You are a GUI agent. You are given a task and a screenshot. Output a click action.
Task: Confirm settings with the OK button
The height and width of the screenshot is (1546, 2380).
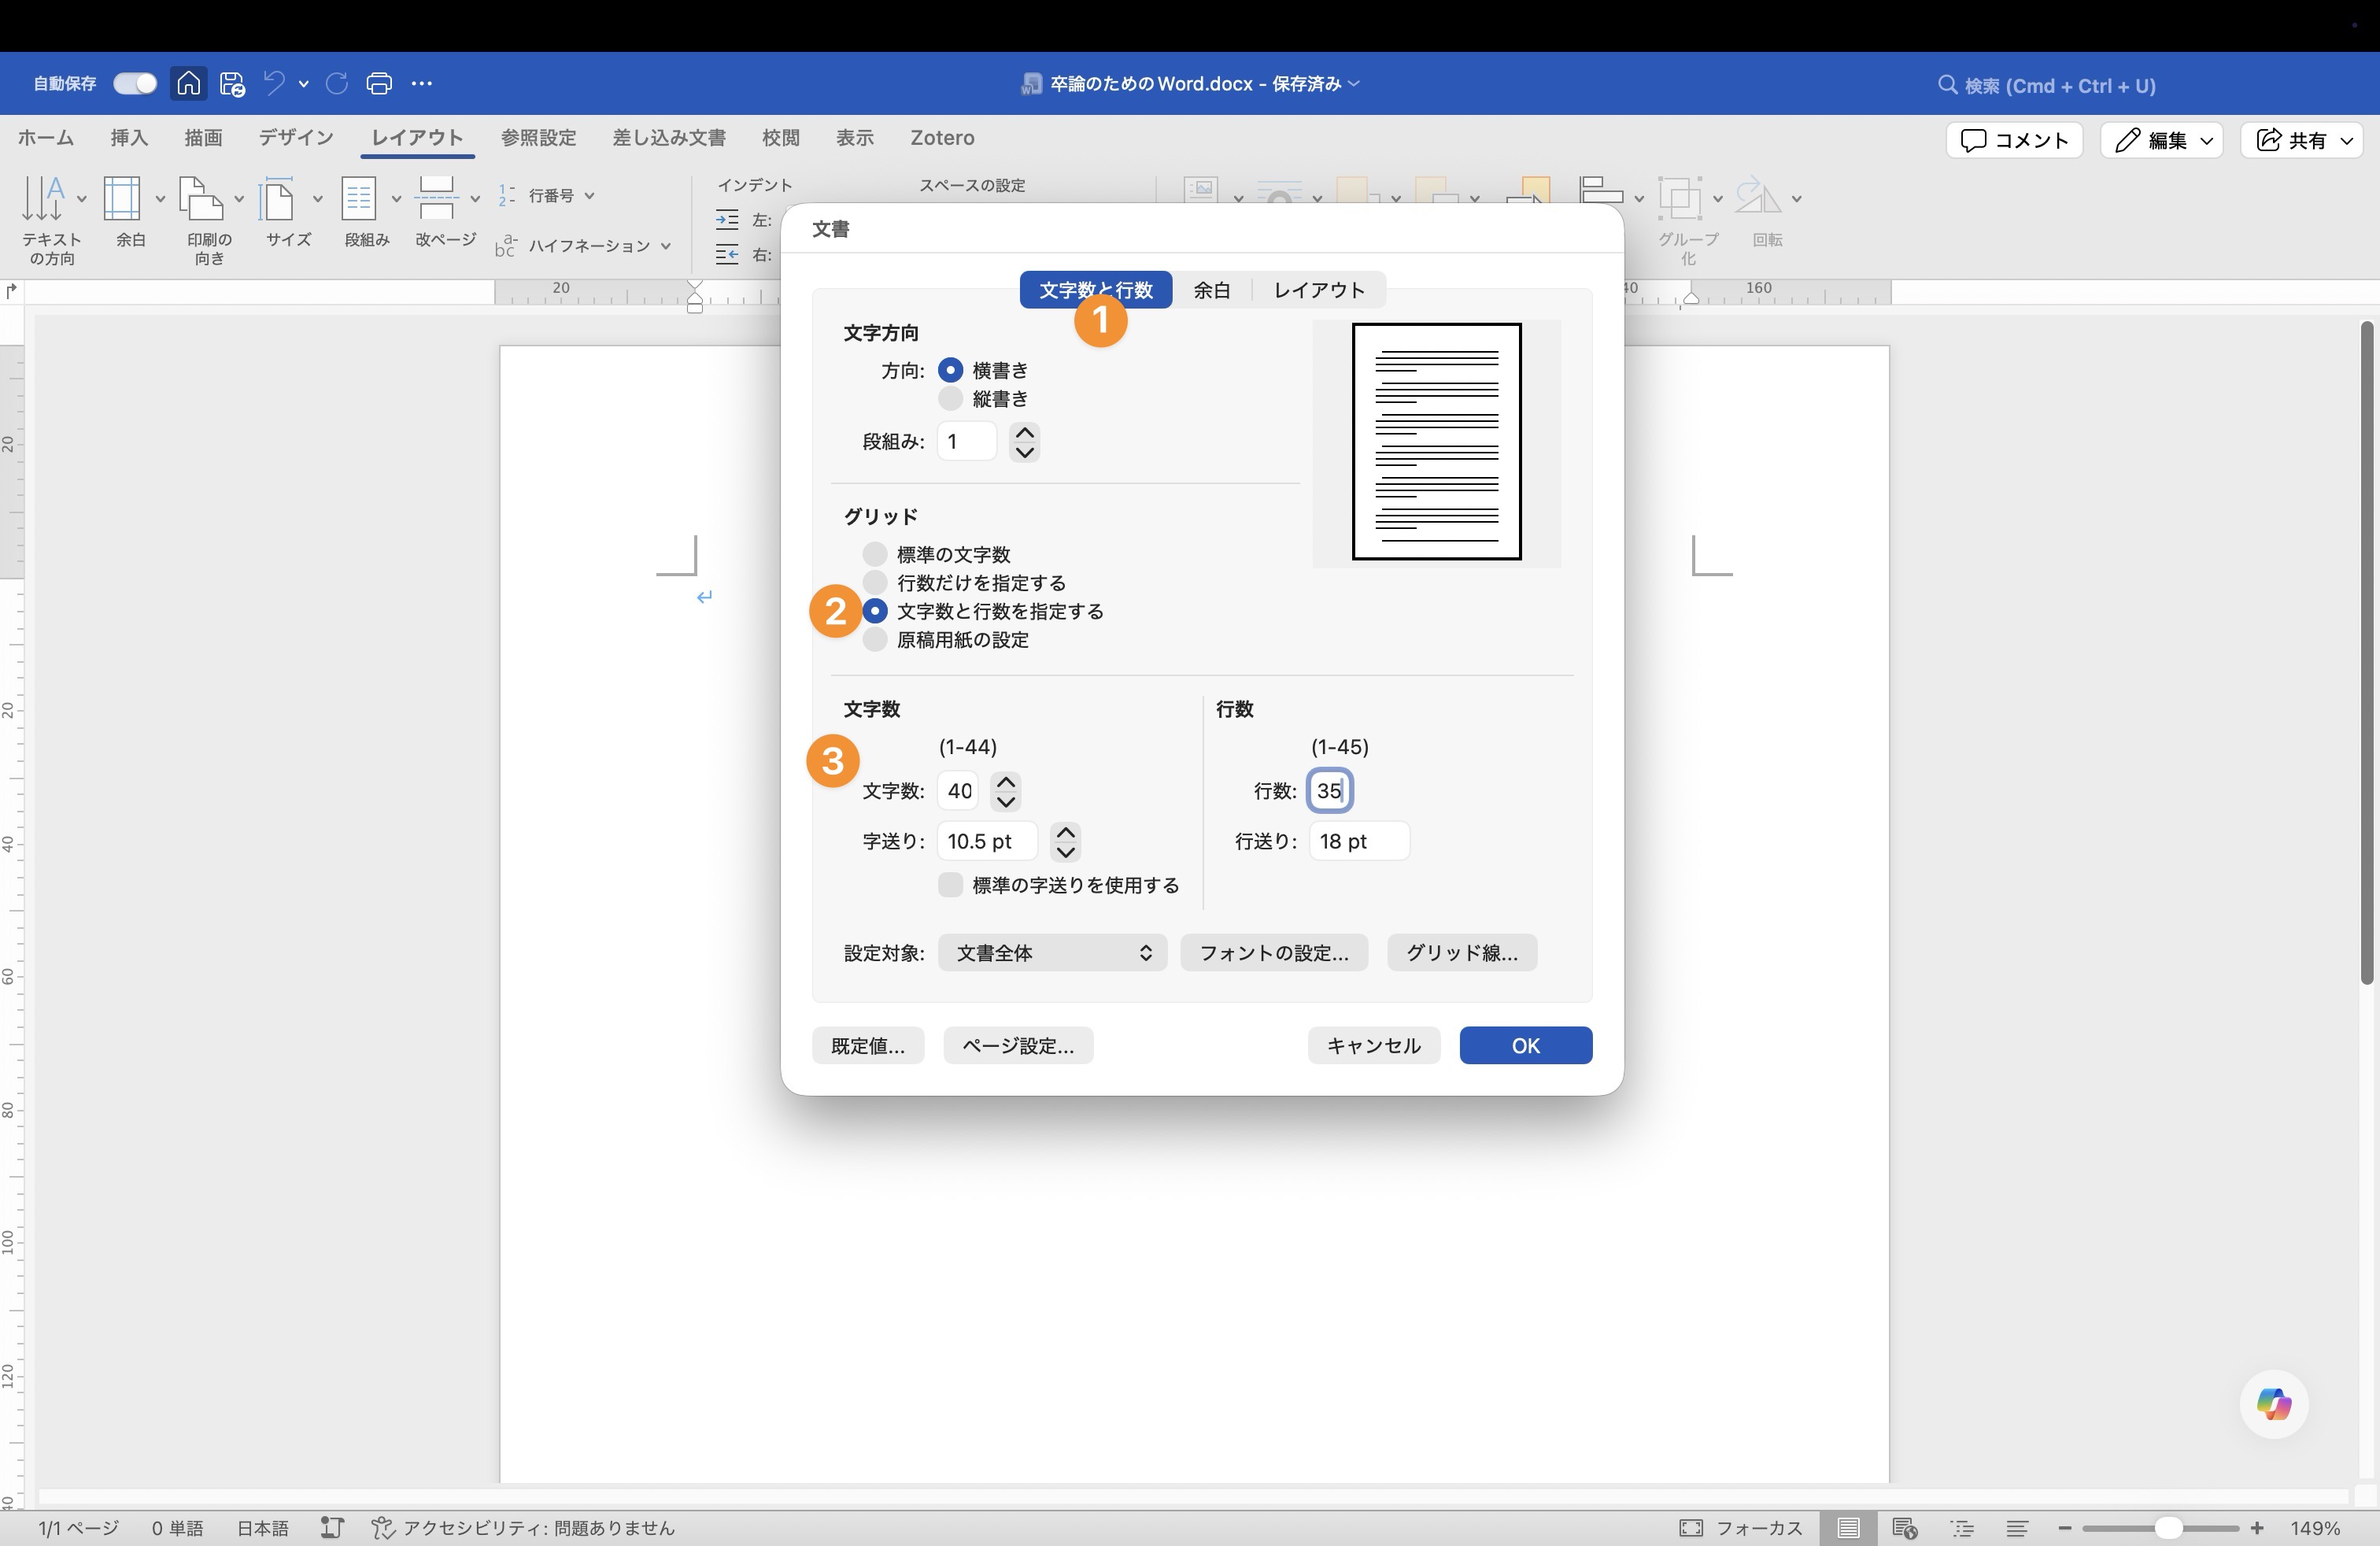1524,1045
